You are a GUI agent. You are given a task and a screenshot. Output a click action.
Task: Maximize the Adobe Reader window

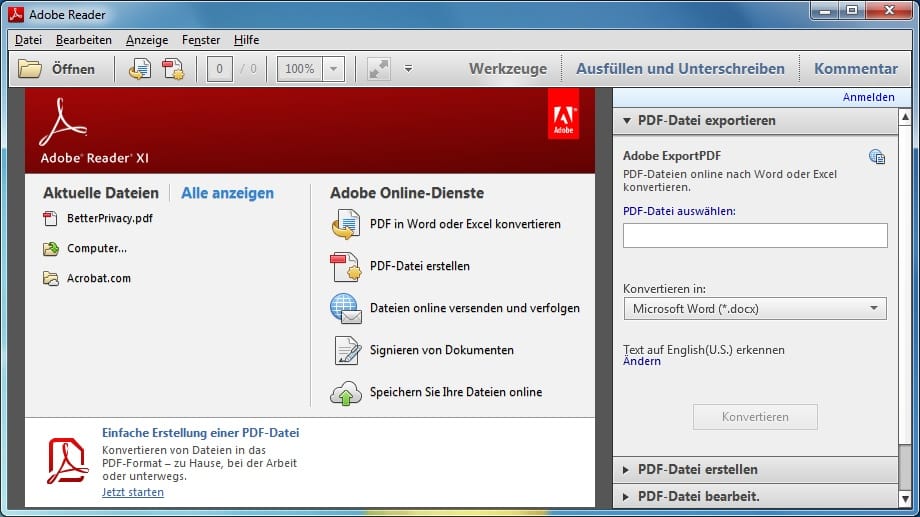coord(852,11)
